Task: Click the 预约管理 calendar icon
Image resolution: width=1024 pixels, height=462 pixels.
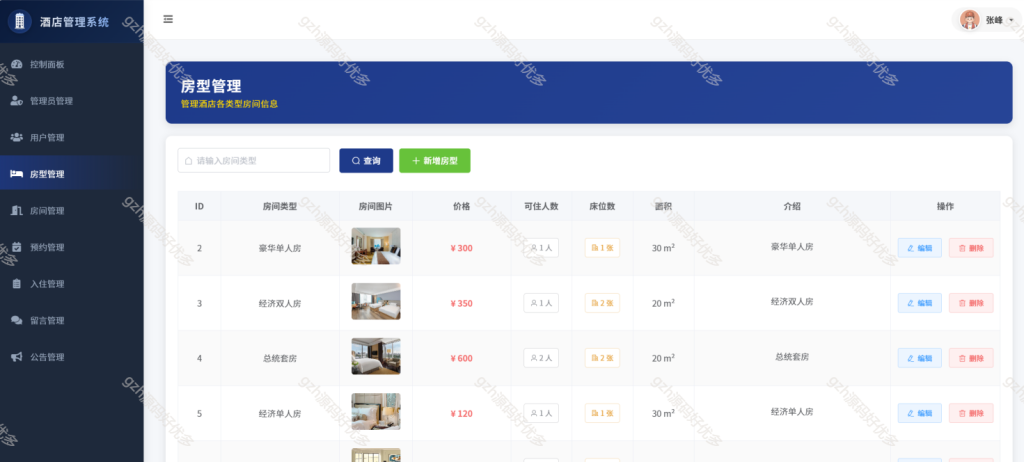Action: [x=17, y=247]
